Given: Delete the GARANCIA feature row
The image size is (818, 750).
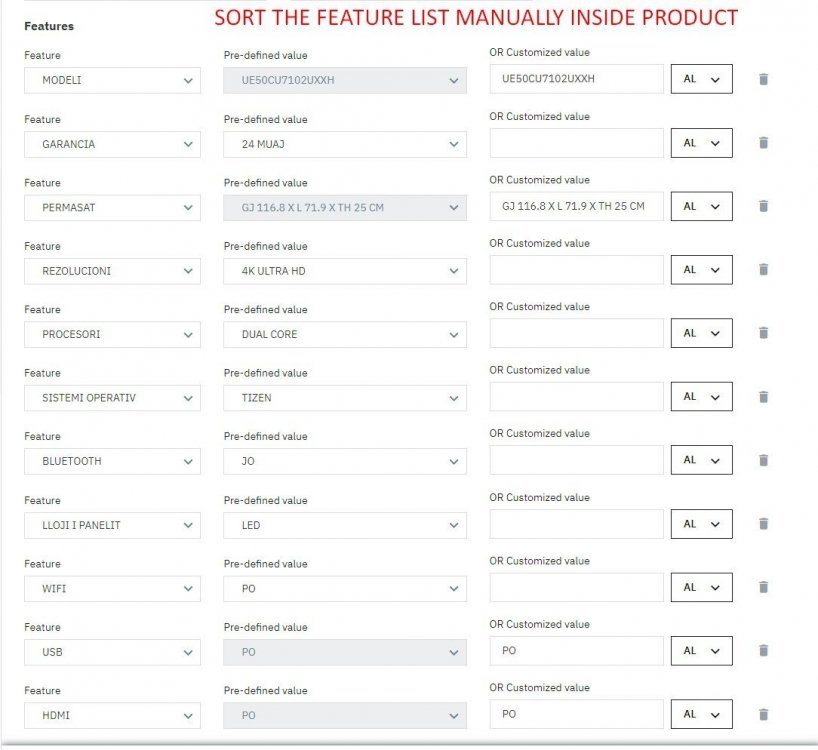Looking at the screenshot, I should point(763,143).
